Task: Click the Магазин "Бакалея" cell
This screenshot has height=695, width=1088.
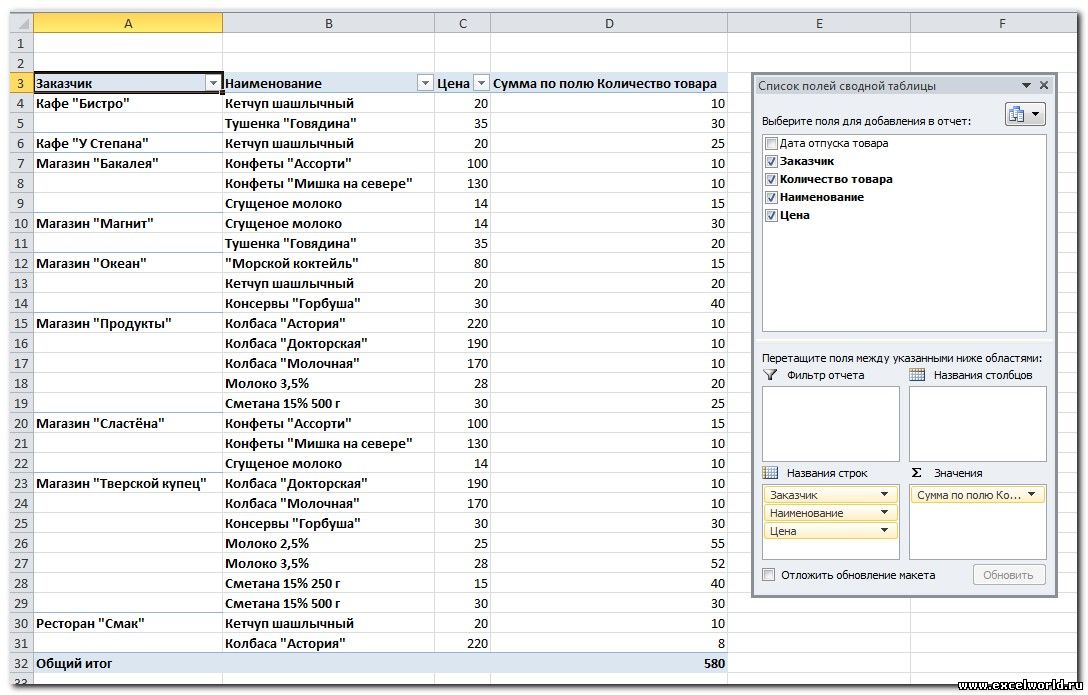Action: tap(128, 164)
